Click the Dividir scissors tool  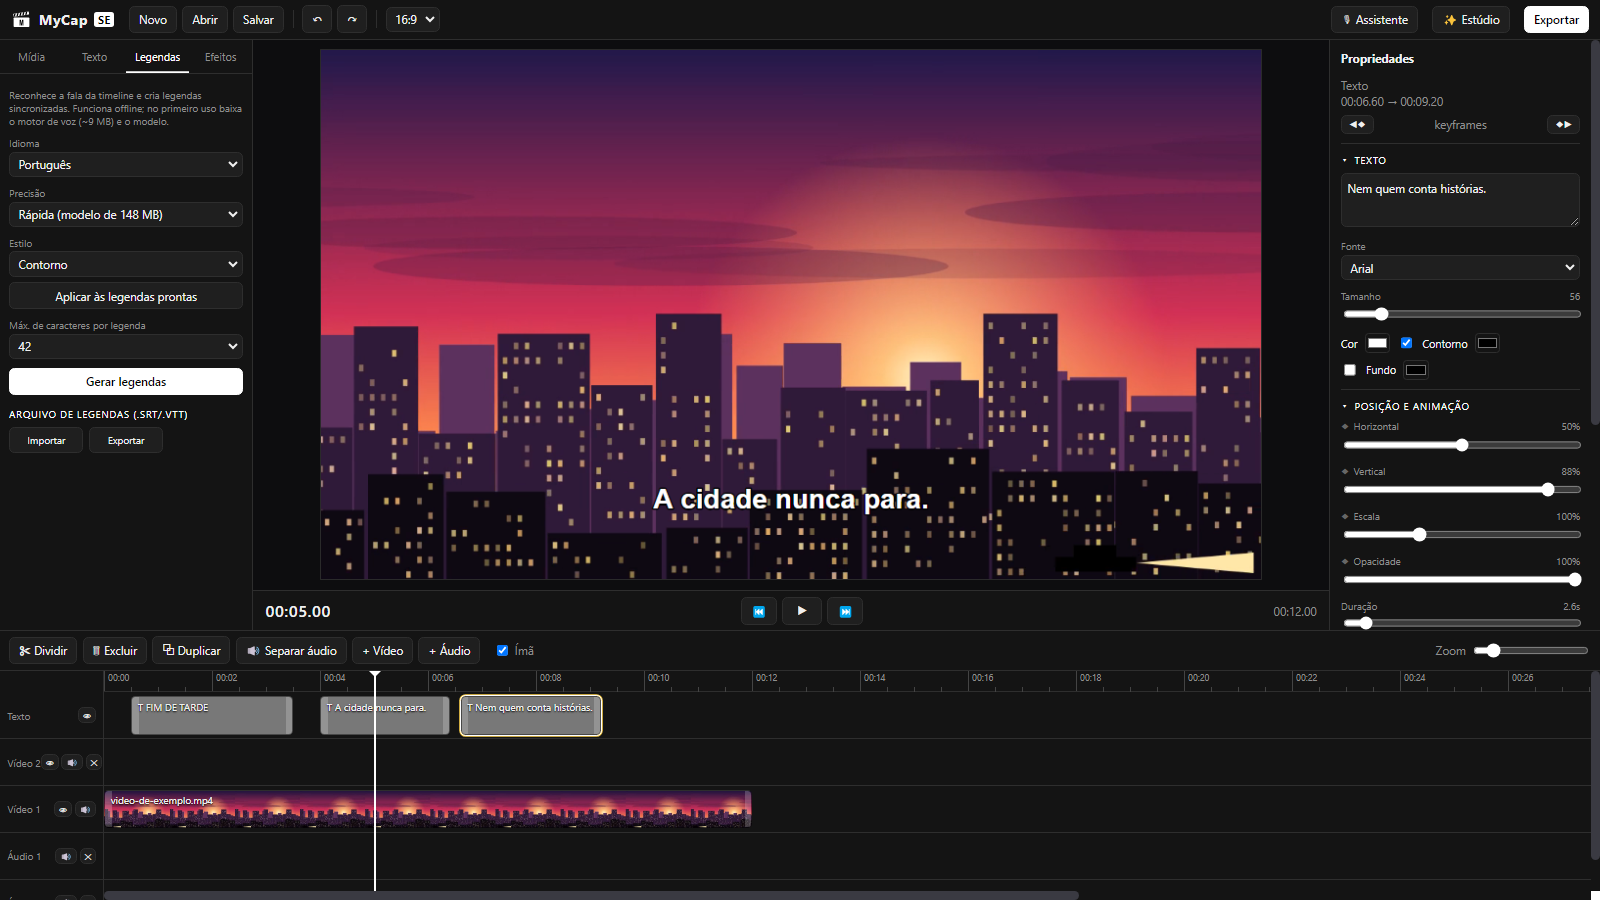[43, 651]
